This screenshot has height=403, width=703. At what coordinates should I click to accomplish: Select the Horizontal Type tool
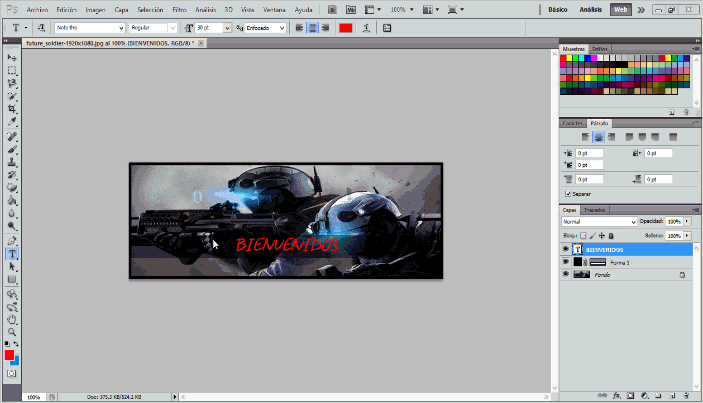12,254
